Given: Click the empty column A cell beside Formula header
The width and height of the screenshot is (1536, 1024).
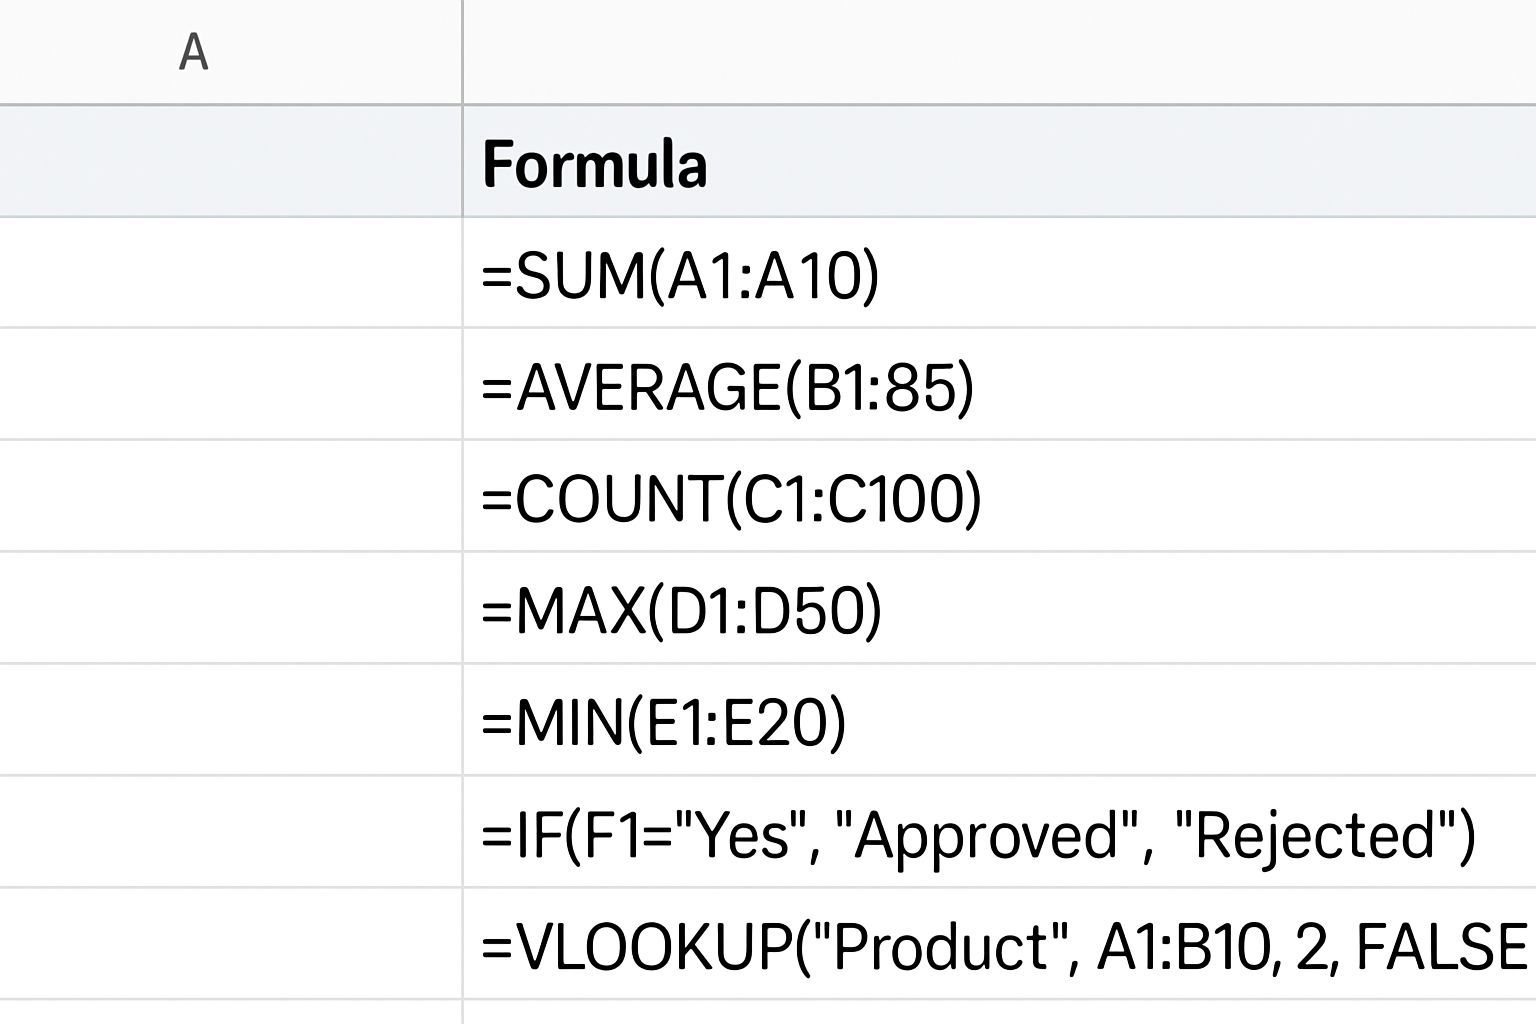Looking at the screenshot, I should [x=230, y=162].
